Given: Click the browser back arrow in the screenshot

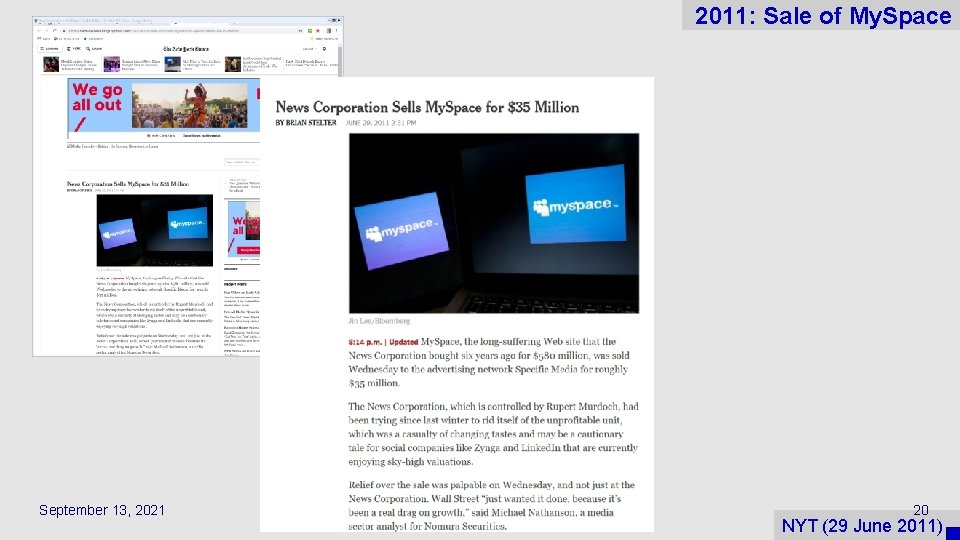Looking at the screenshot, I should 39,31.
